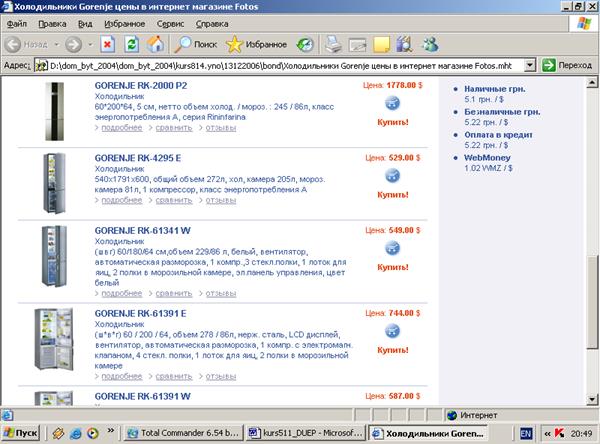Expand the Back button history dropdown
600x444 pixels.
(55, 44)
